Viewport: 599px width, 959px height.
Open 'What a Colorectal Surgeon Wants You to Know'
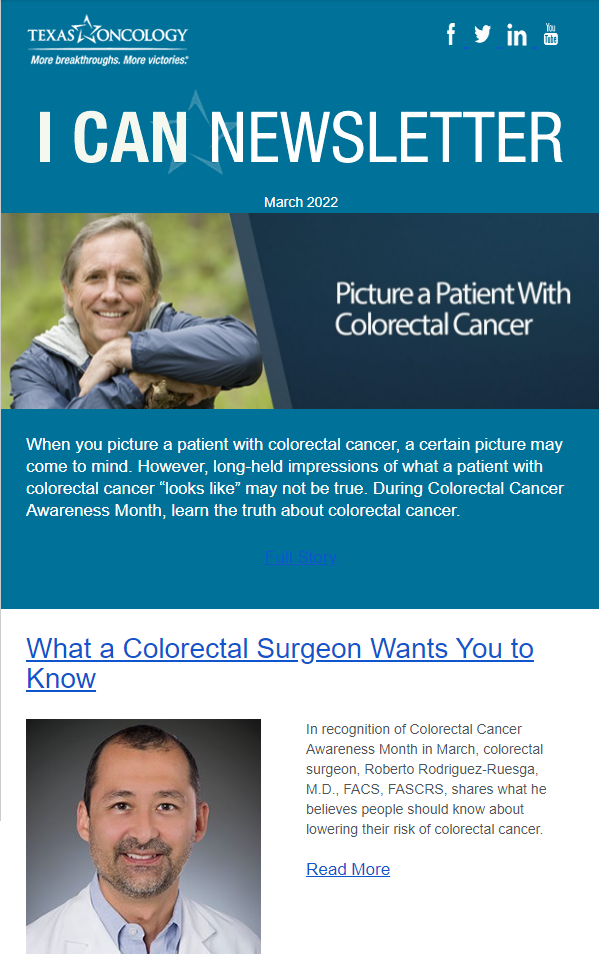(x=280, y=663)
